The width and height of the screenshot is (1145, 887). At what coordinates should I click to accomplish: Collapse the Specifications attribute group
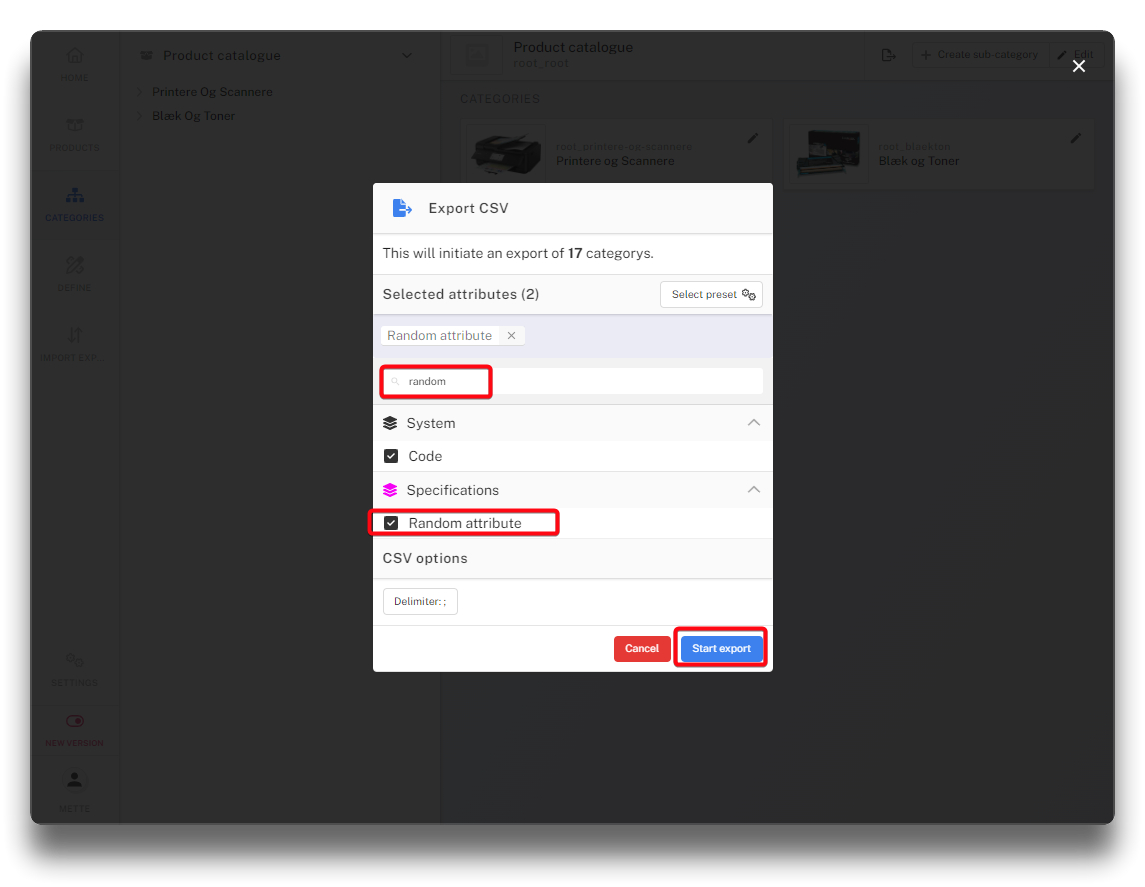click(754, 490)
